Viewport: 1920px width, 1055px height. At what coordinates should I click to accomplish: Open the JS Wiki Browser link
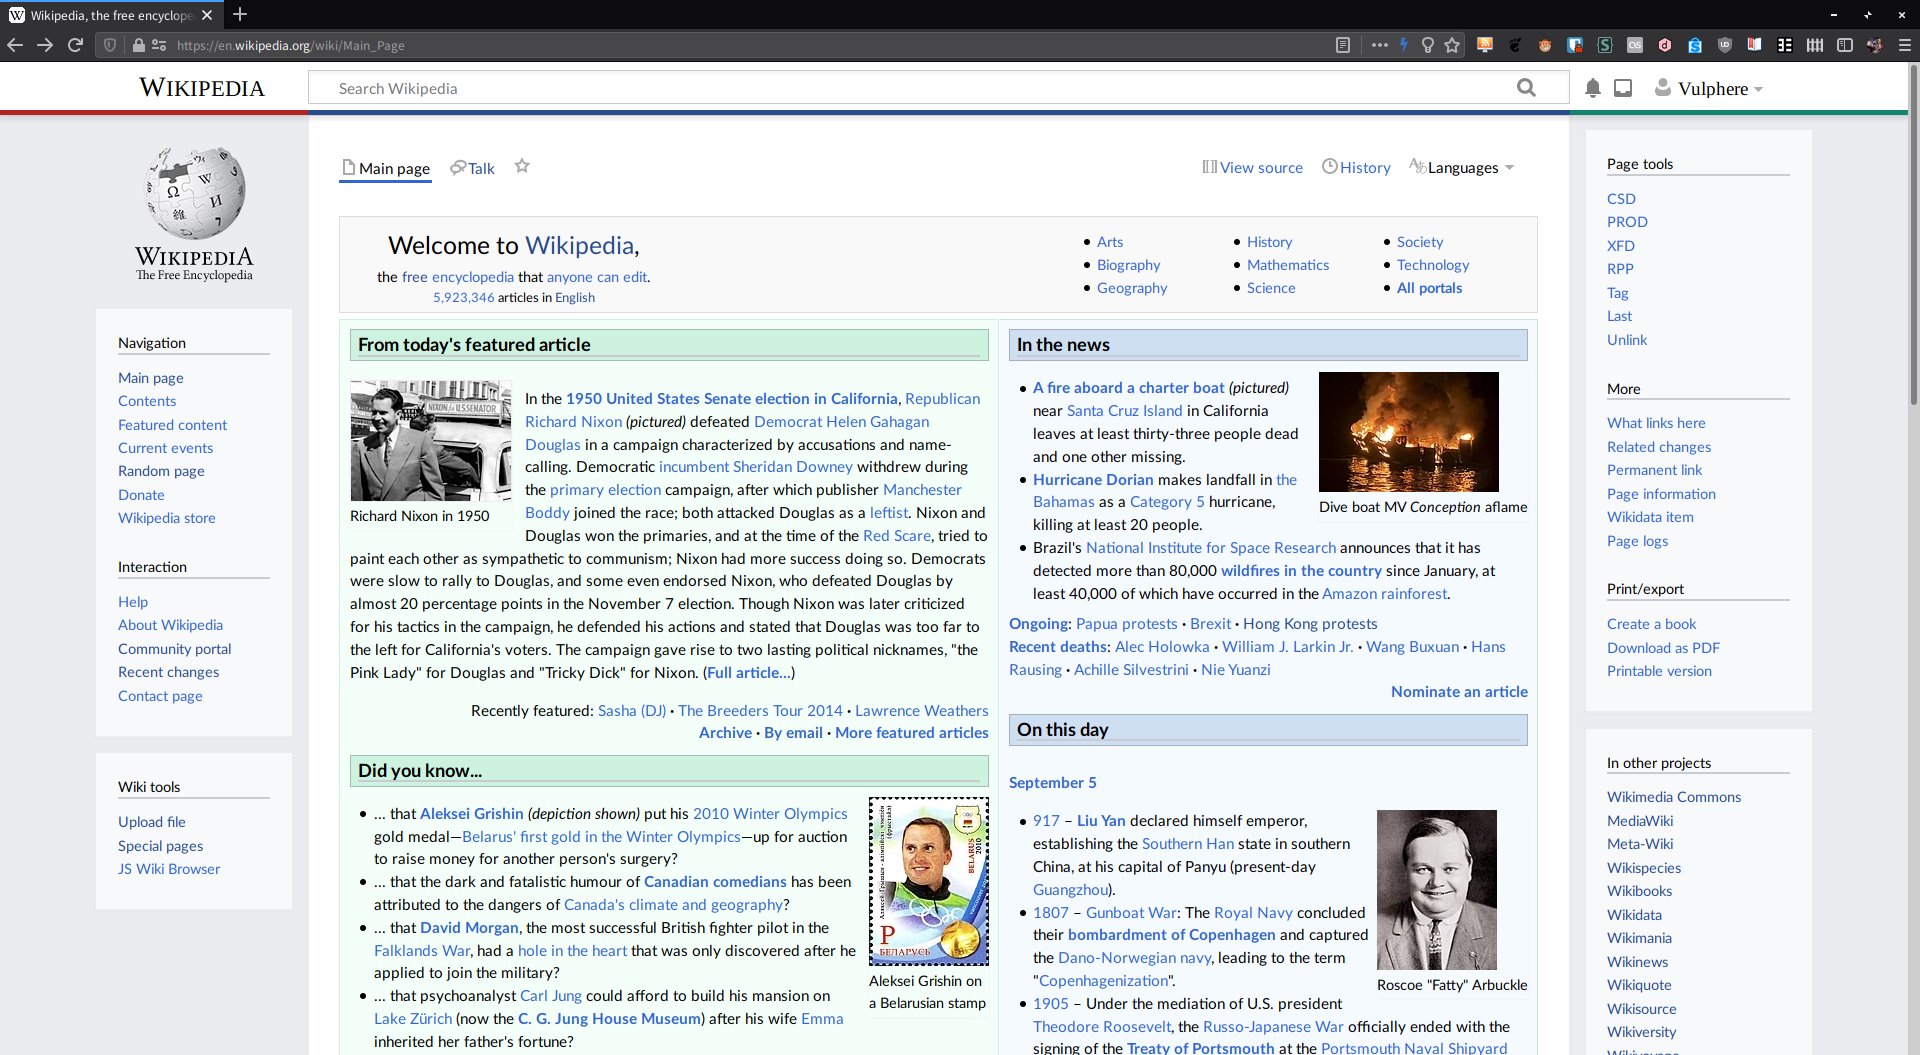click(x=168, y=869)
